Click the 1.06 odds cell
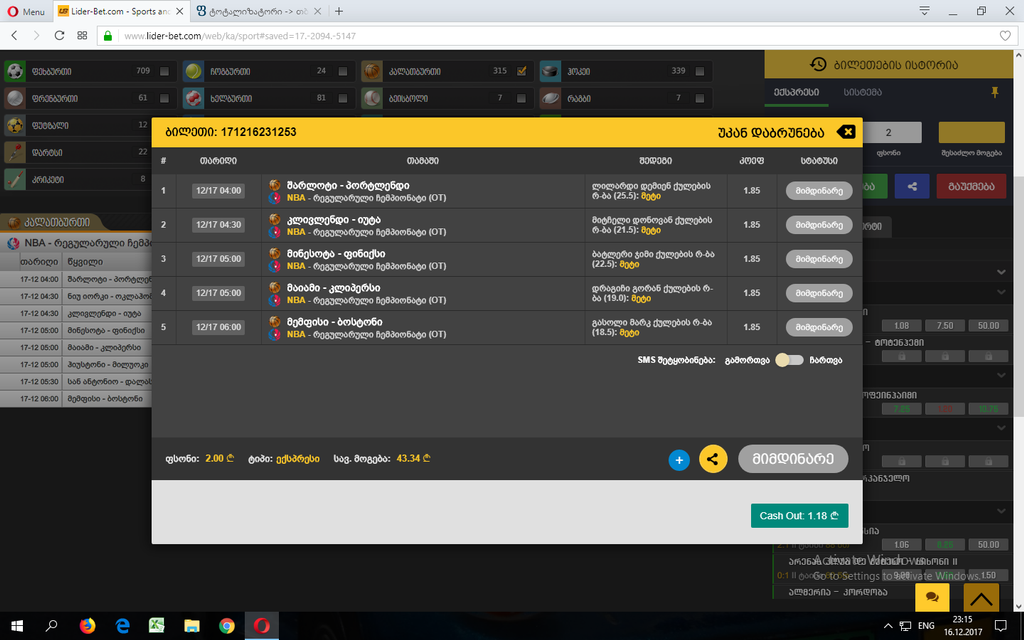 (901, 544)
